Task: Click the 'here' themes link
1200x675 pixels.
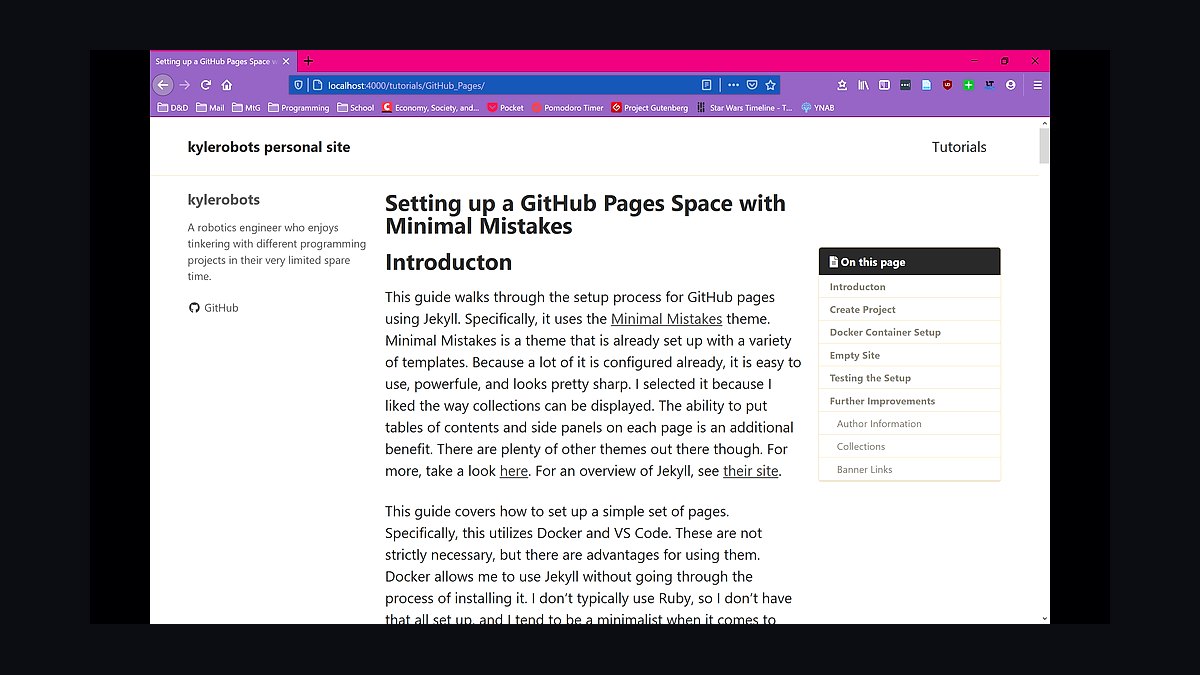Action: click(x=513, y=471)
